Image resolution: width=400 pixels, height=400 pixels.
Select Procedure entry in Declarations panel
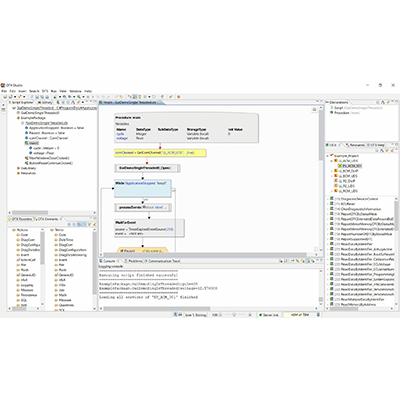[345, 113]
